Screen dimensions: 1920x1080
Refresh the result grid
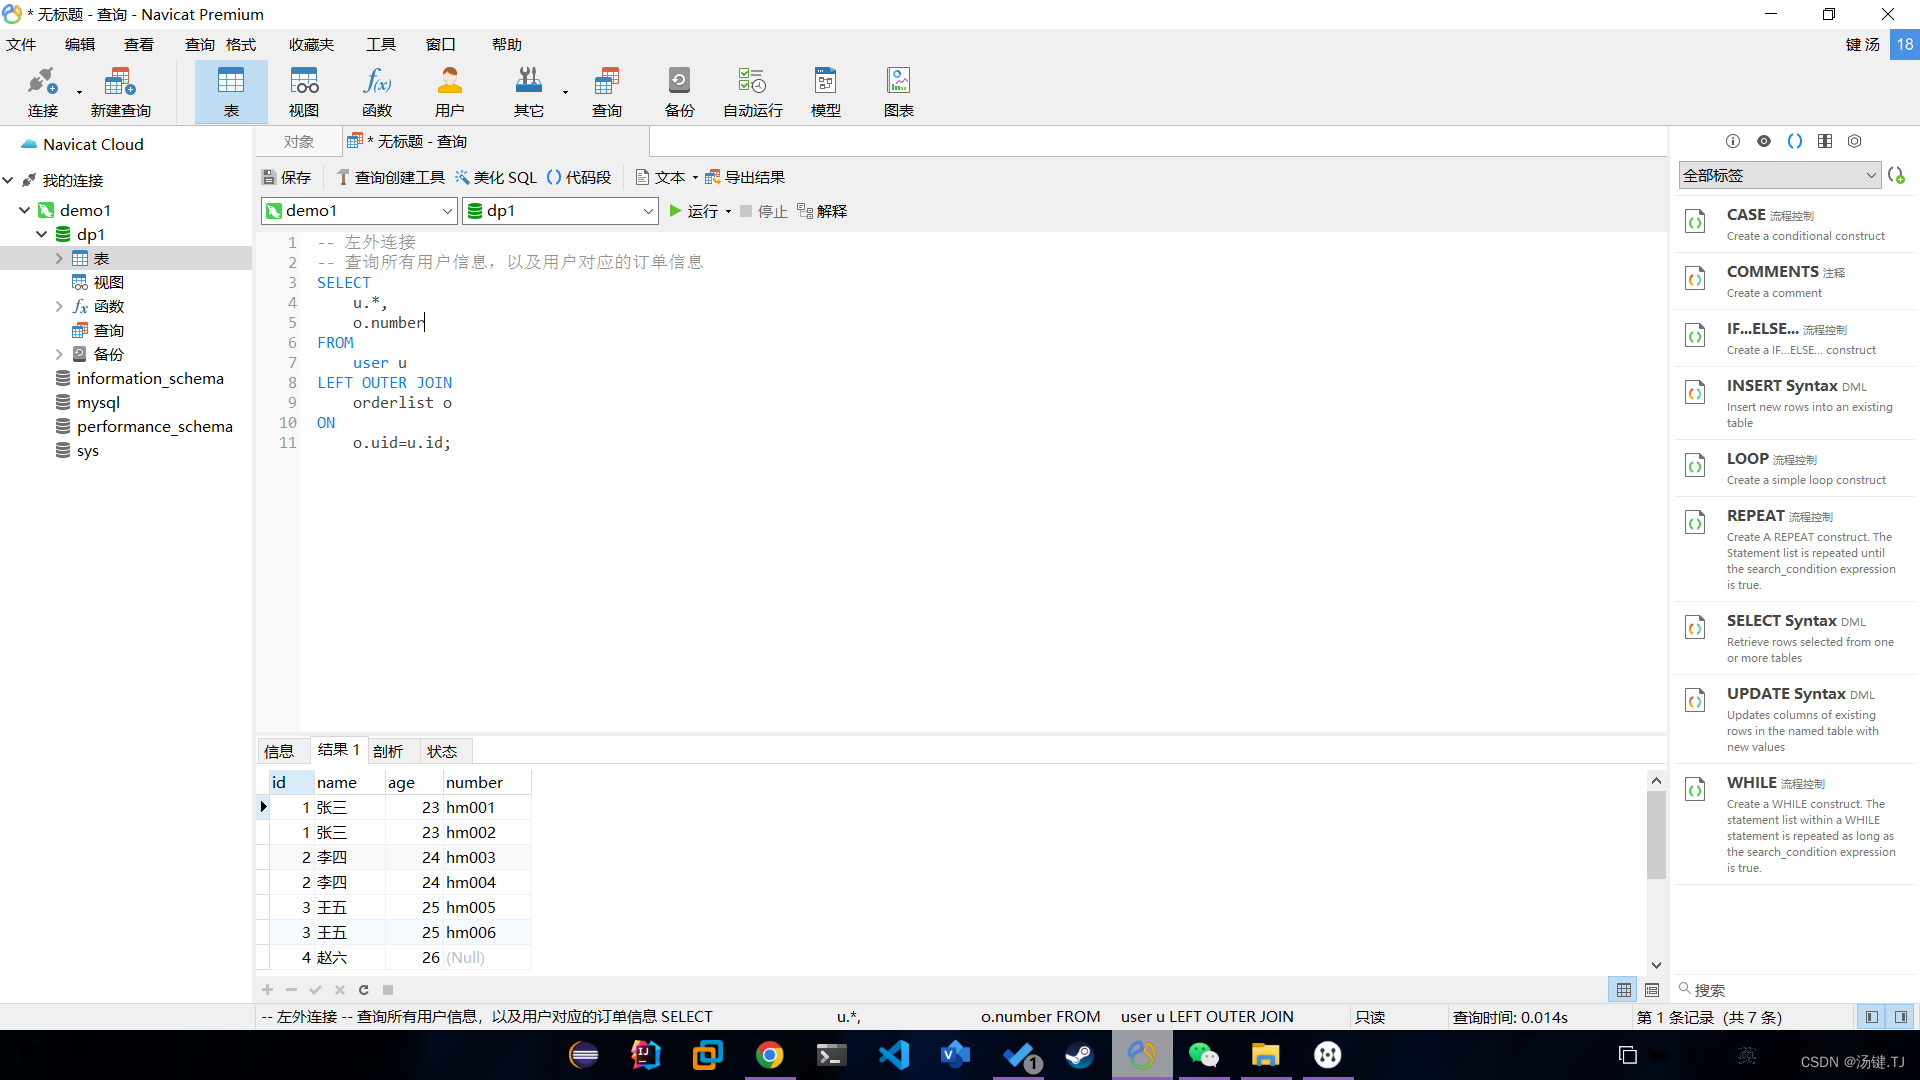pos(364,990)
